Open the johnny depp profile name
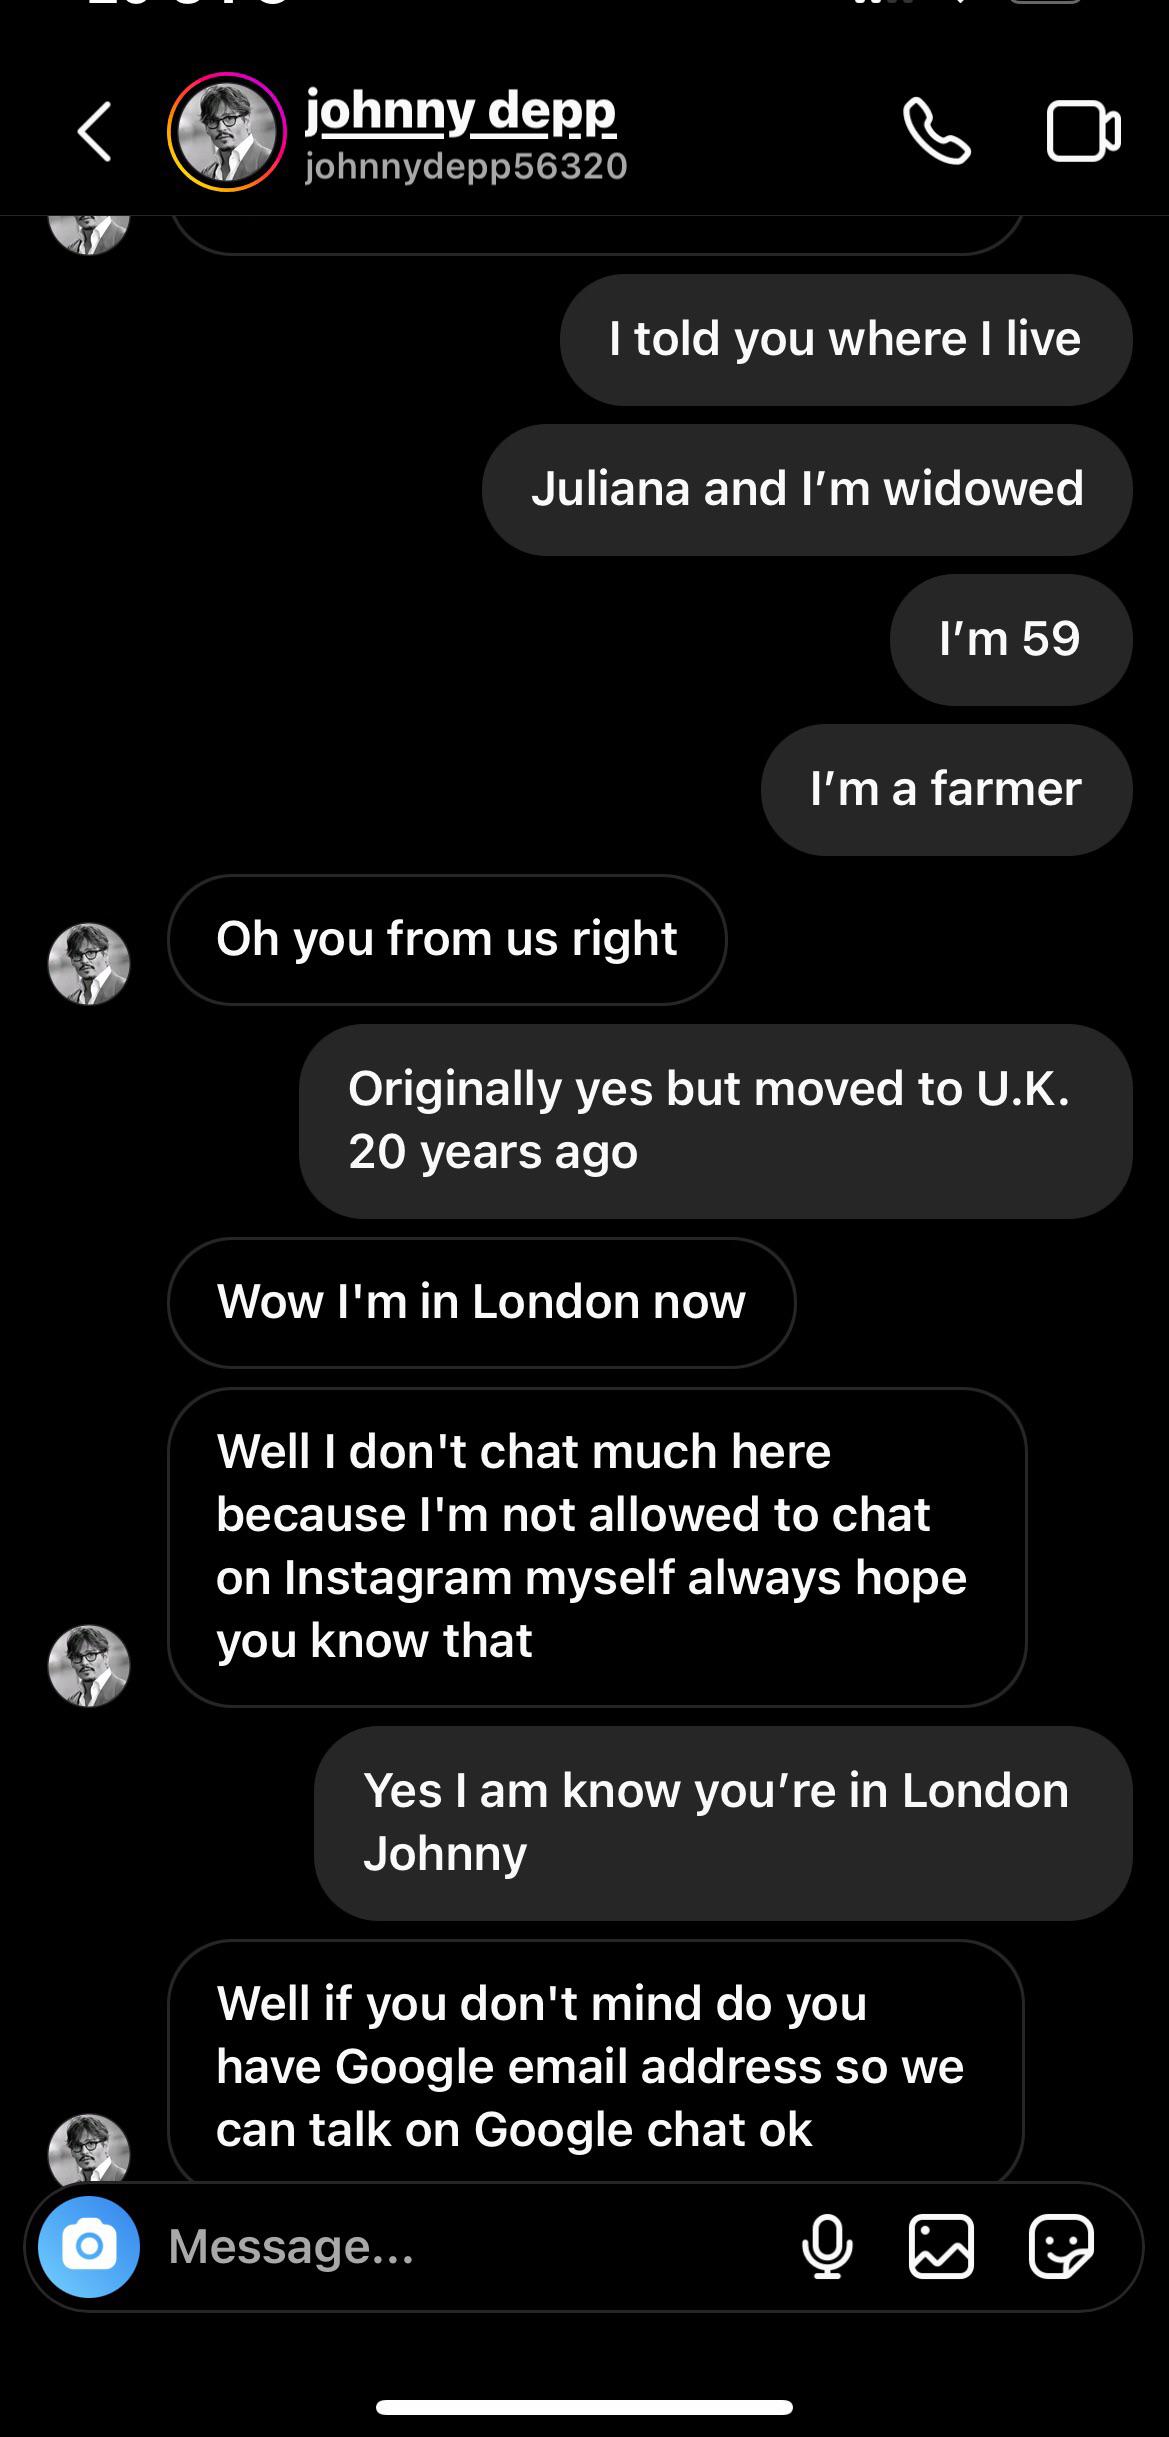This screenshot has width=1169, height=2437. pyautogui.click(x=460, y=110)
